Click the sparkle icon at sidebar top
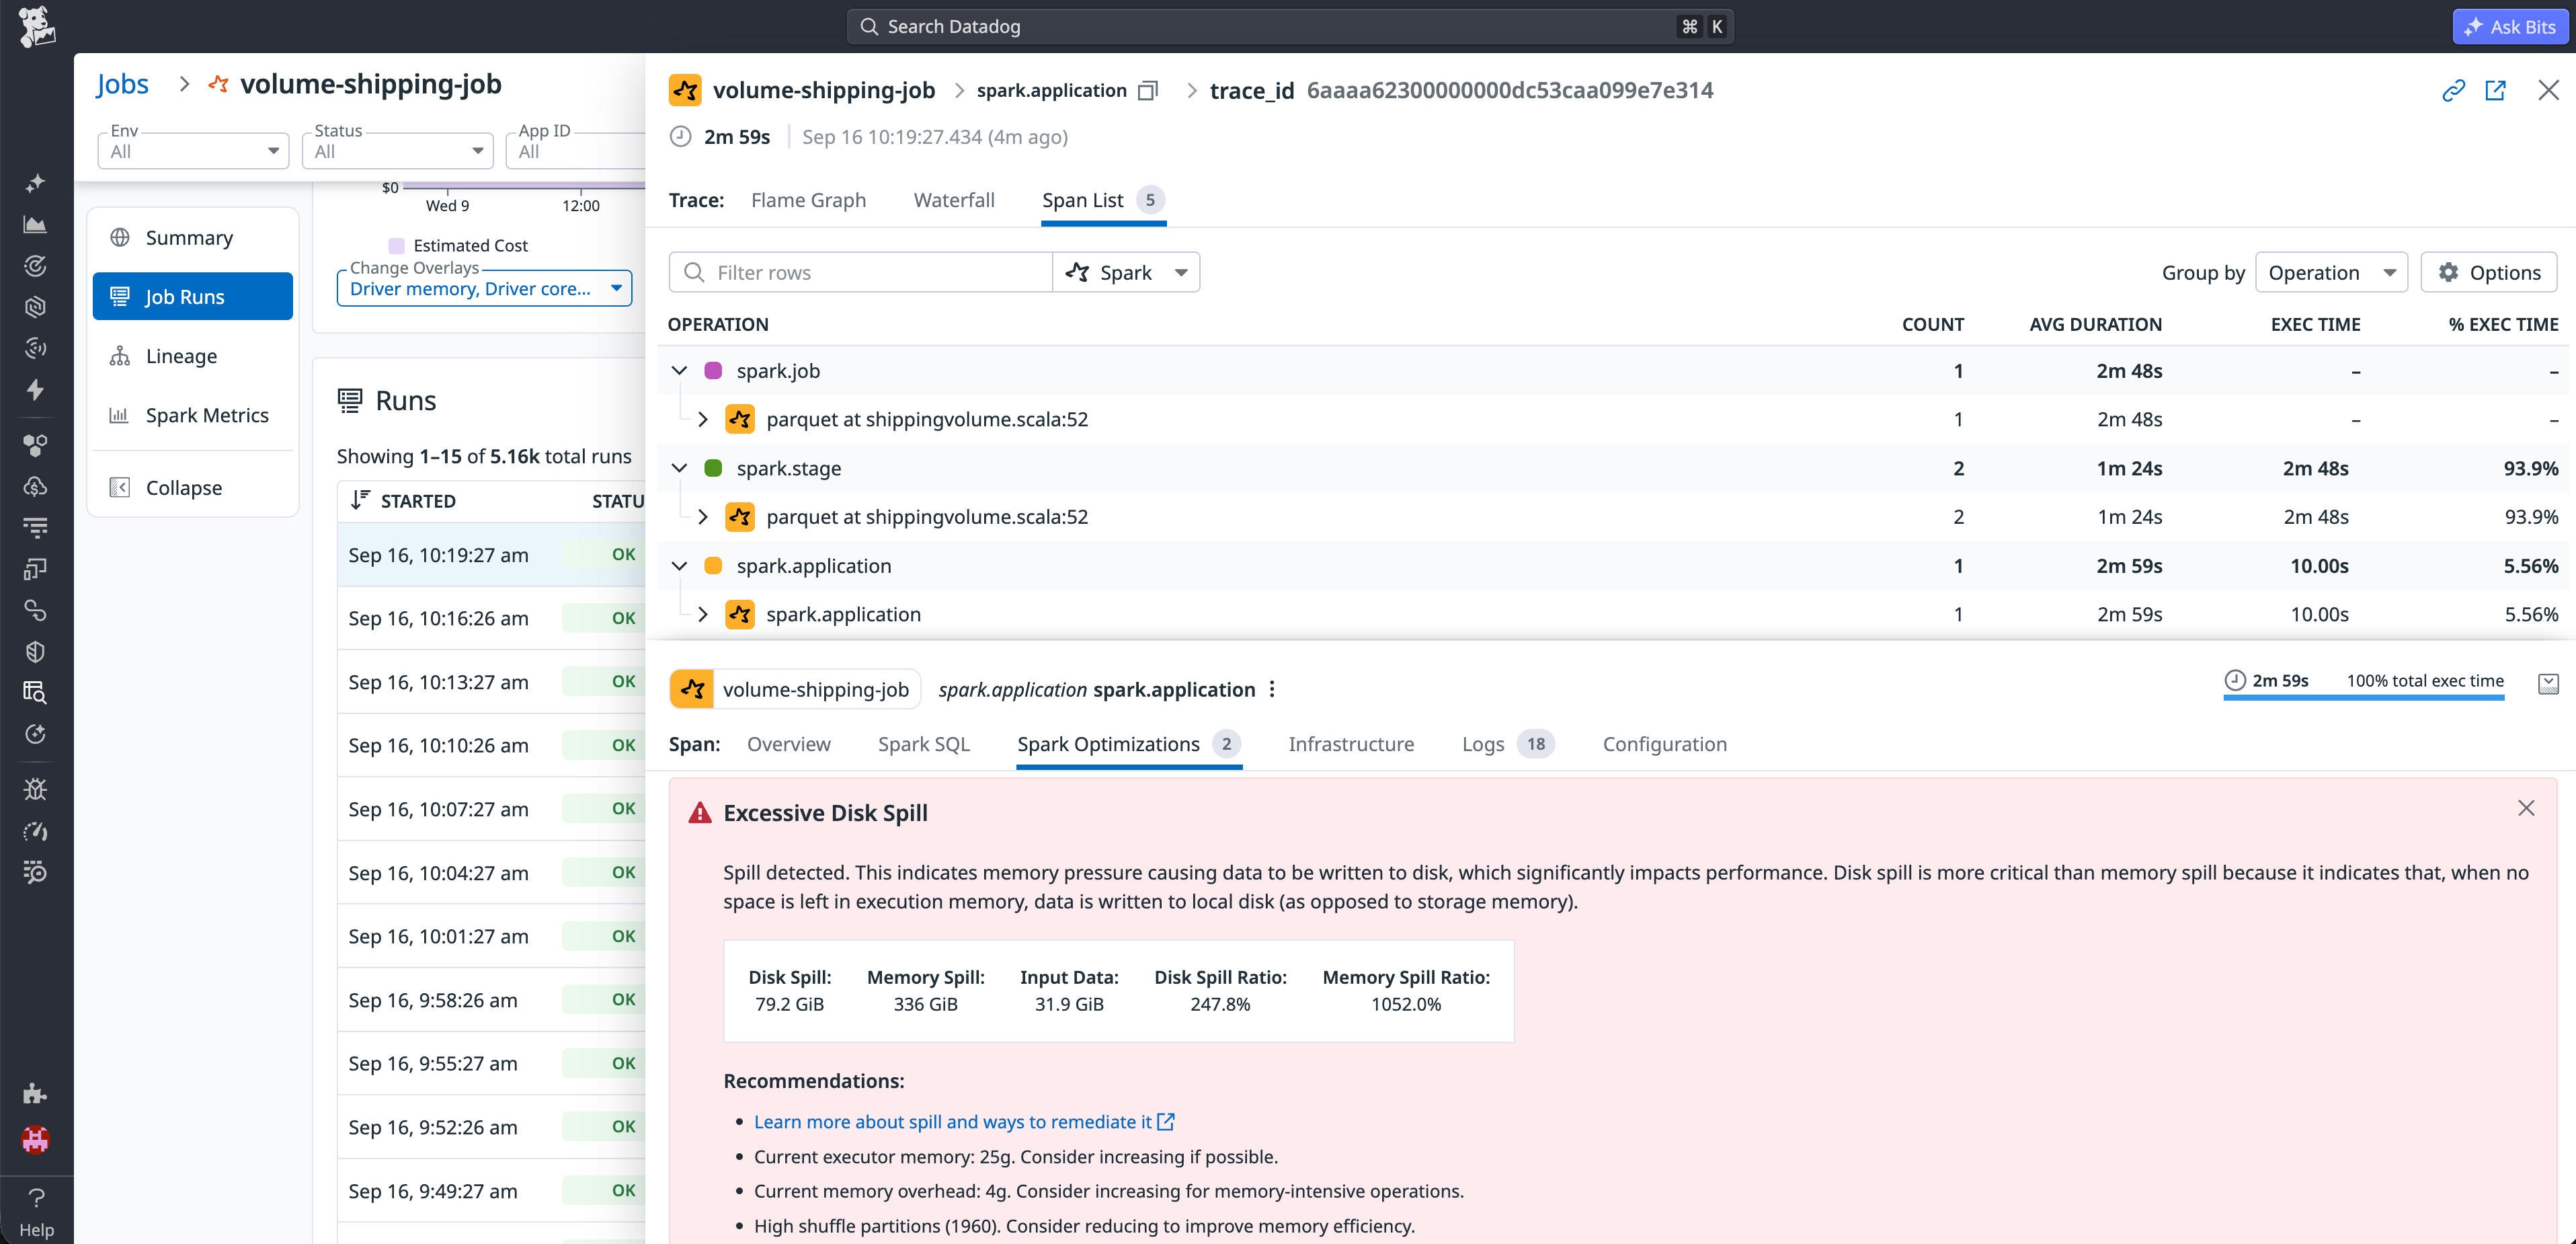Viewport: 2576px width, 1244px height. point(36,183)
